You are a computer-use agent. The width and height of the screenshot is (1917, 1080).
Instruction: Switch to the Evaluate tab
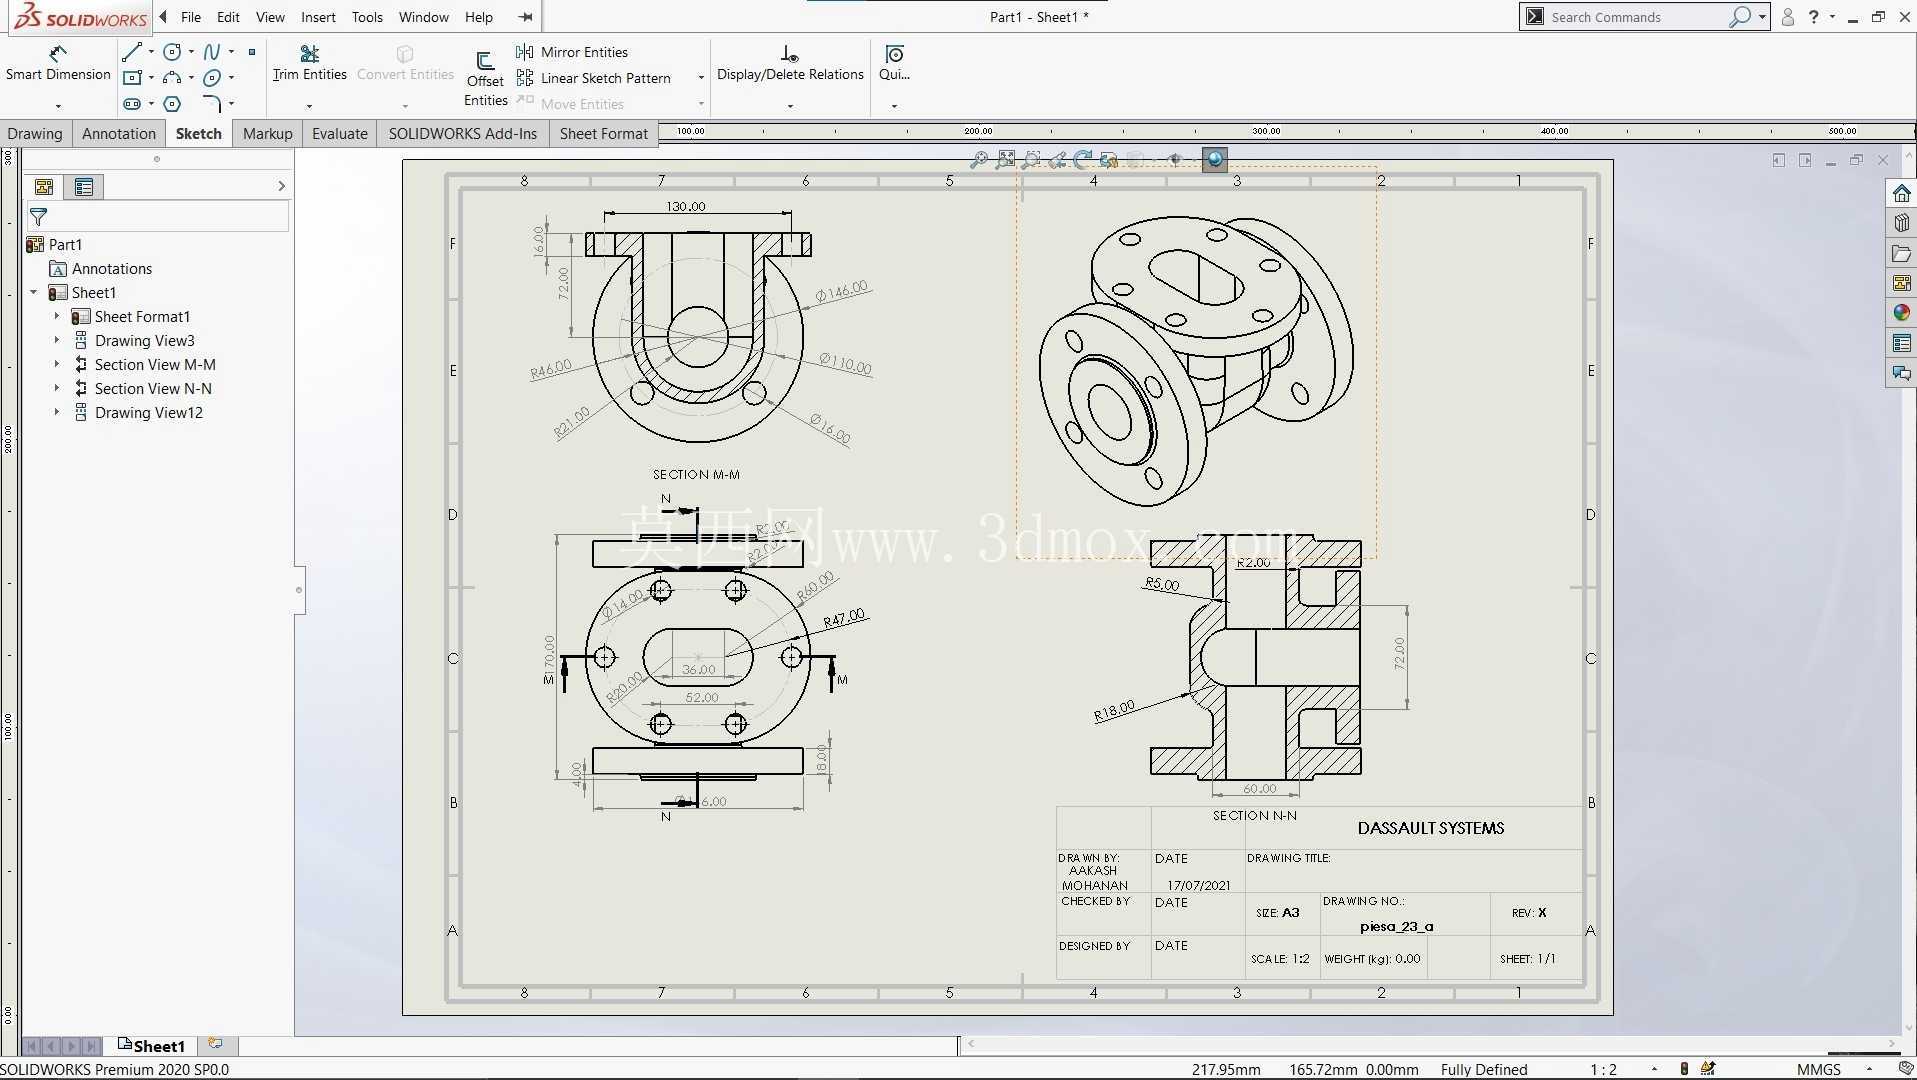pos(340,133)
